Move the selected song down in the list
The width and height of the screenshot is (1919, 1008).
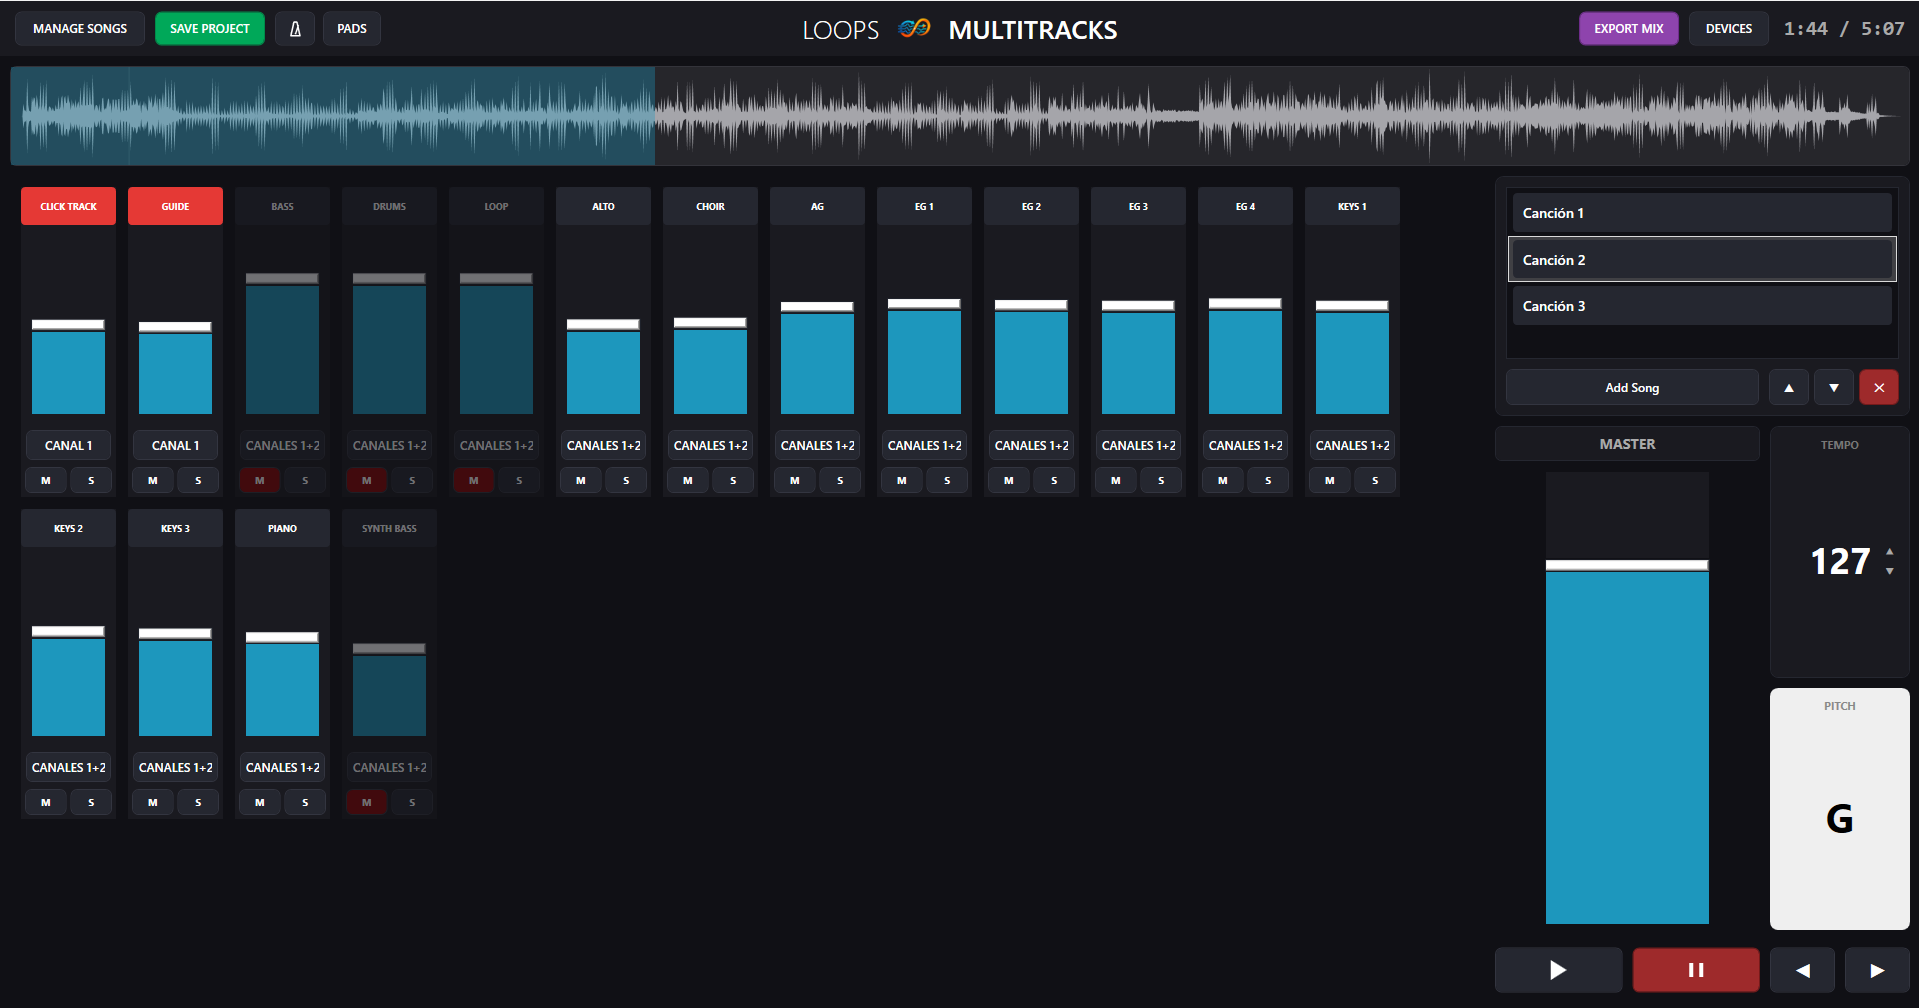tap(1834, 388)
